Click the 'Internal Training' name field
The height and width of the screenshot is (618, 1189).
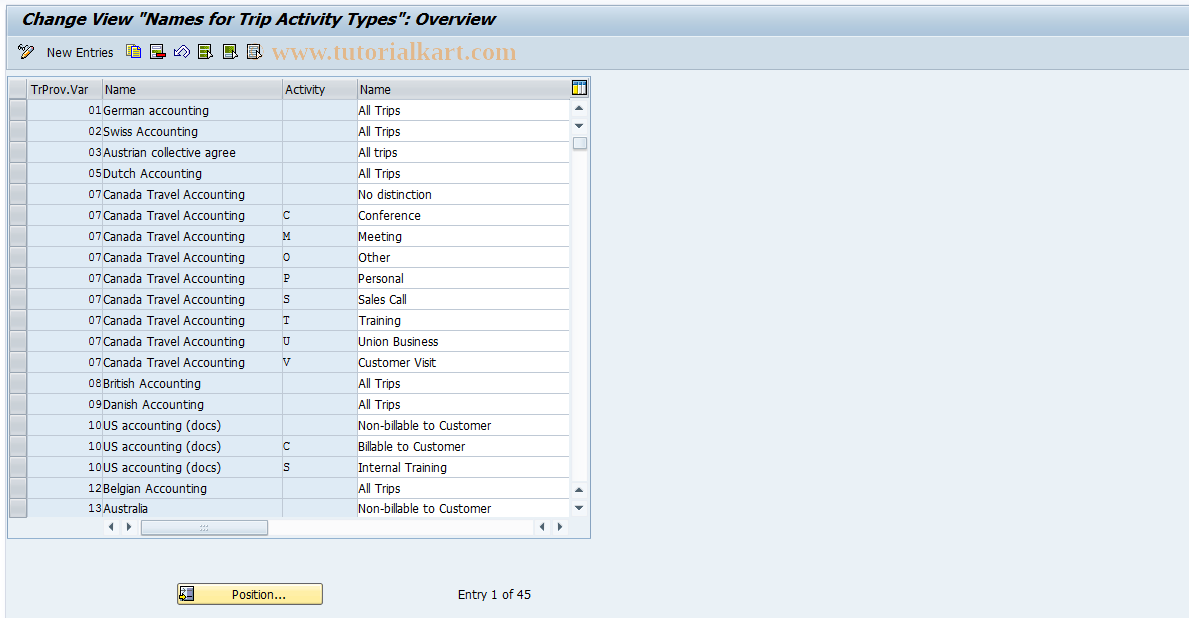click(x=463, y=467)
